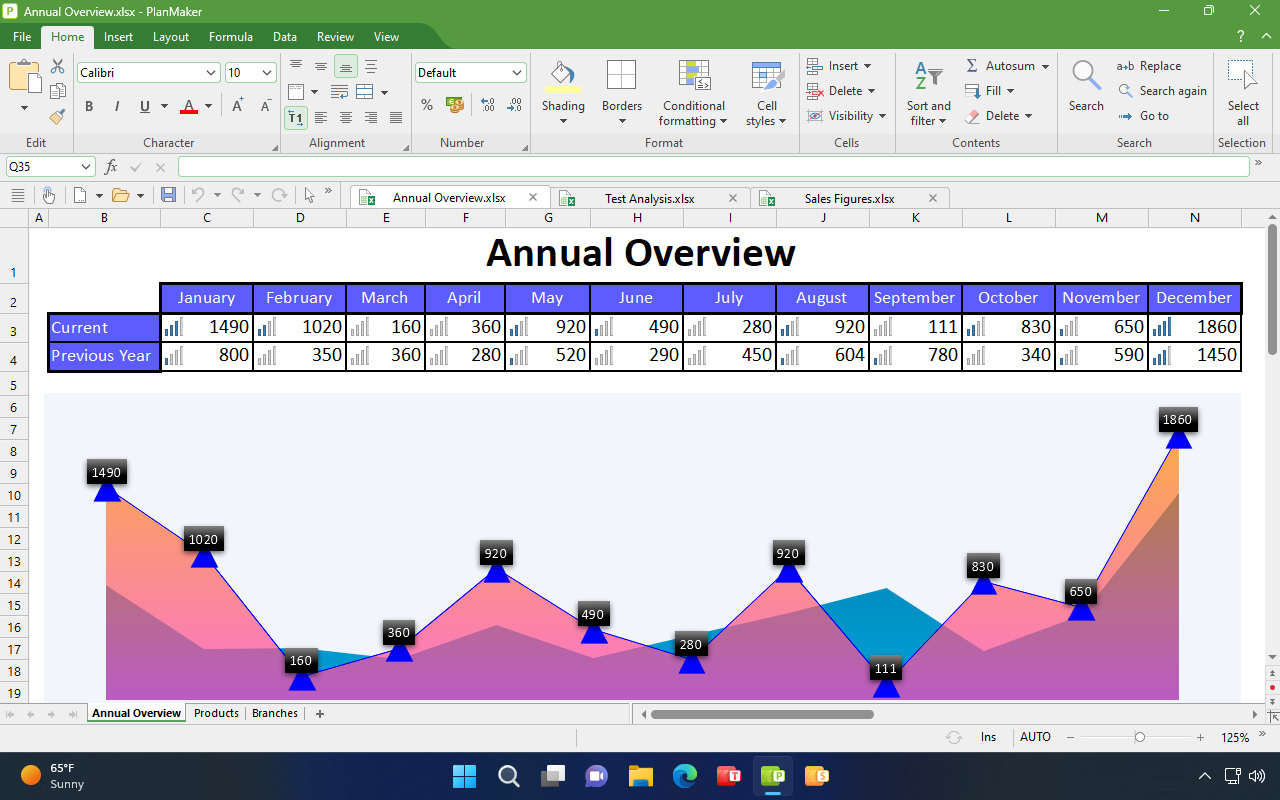
Task: Click the Open folder icon in quick toolbar
Action: point(121,195)
